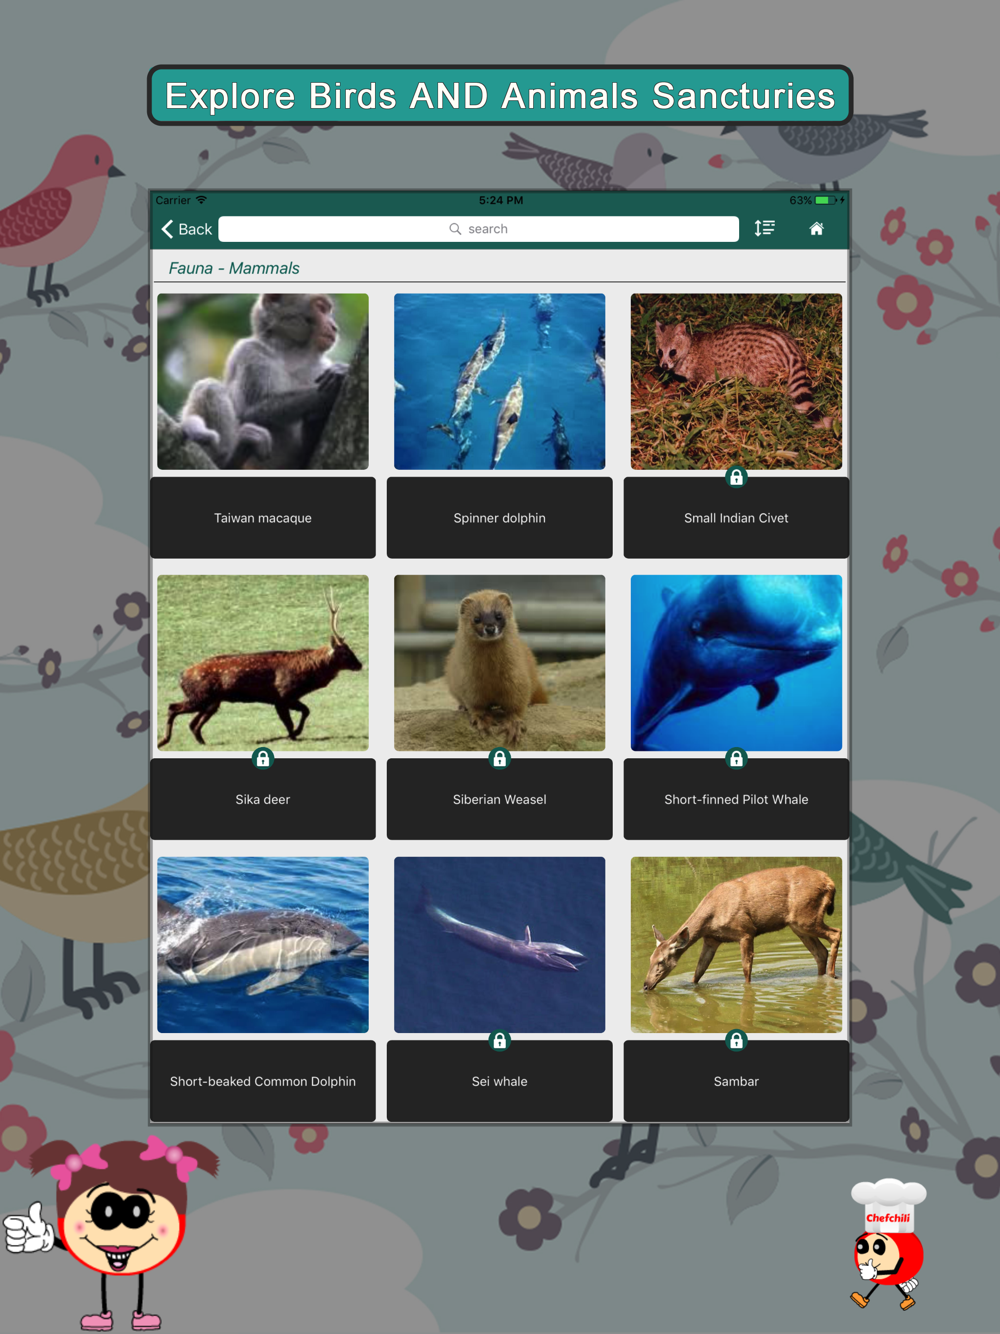This screenshot has width=1000, height=1334.
Task: Select the Sambar label
Action: coord(736,1081)
